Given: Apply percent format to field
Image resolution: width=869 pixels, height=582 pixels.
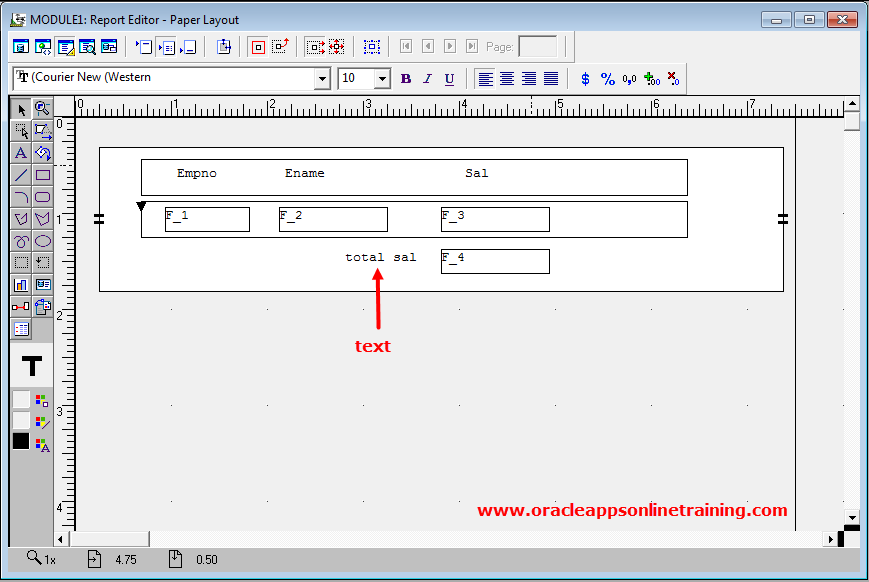Looking at the screenshot, I should tap(608, 79).
